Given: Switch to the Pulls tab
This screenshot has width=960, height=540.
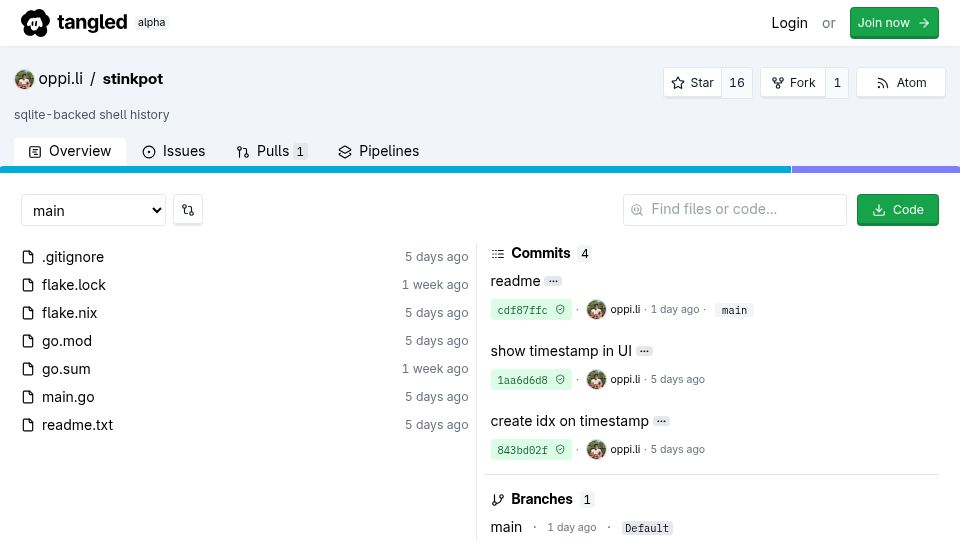Looking at the screenshot, I should (272, 151).
